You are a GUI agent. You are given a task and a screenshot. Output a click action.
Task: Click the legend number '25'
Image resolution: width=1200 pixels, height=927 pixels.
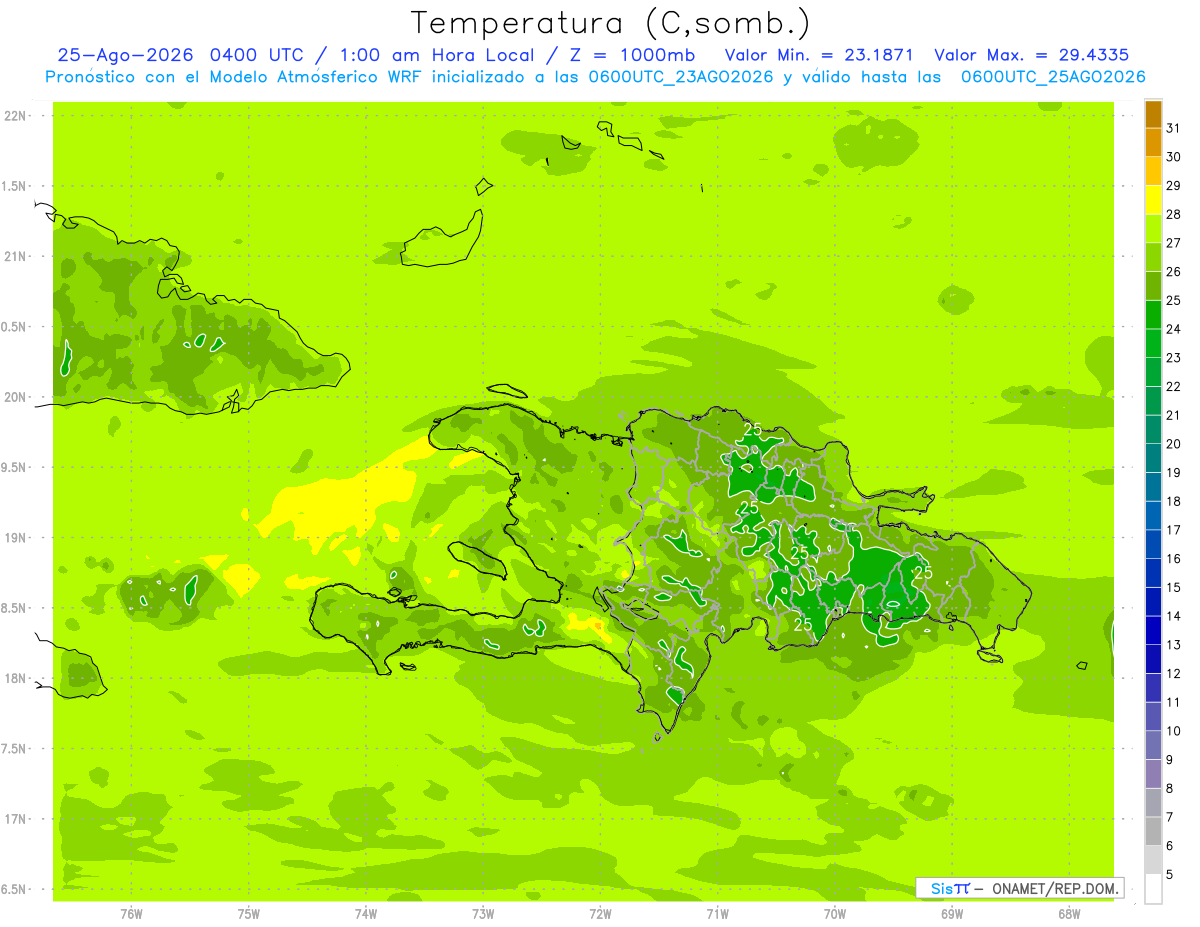pyautogui.click(x=1174, y=301)
